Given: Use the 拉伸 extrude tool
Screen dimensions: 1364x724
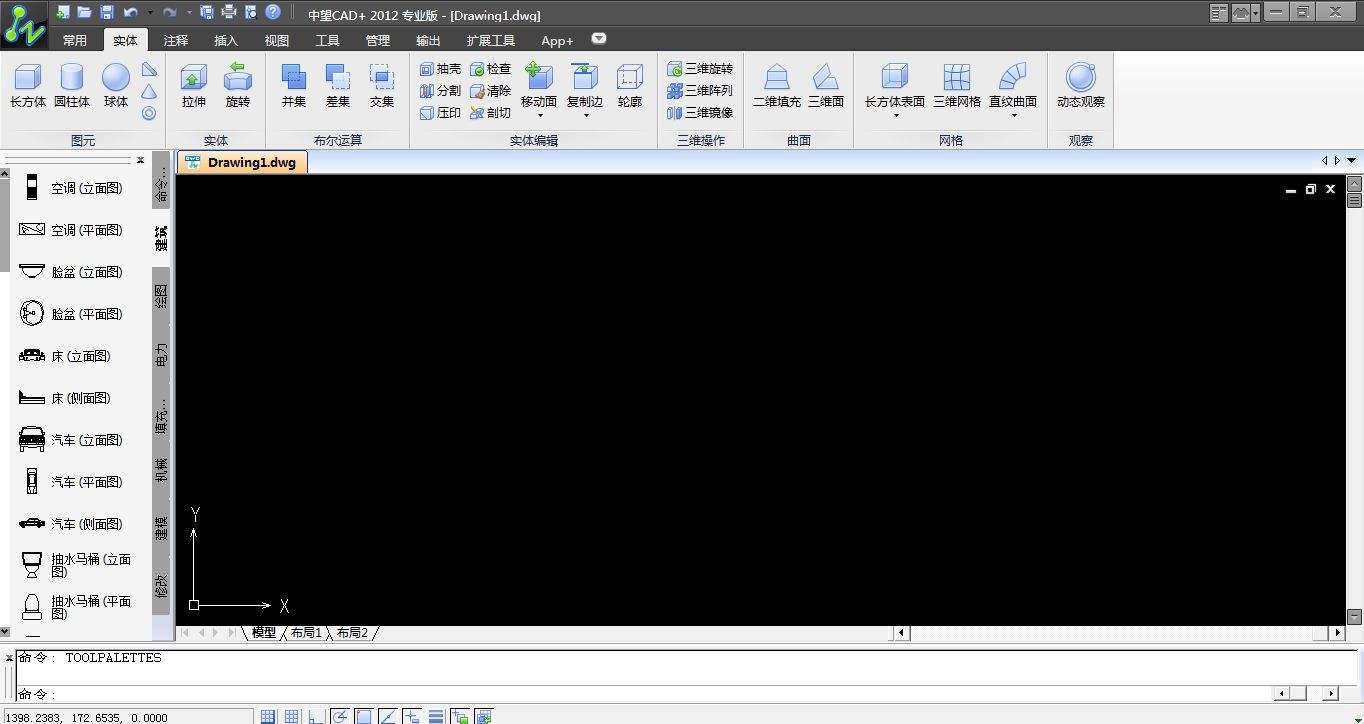Looking at the screenshot, I should [193, 86].
